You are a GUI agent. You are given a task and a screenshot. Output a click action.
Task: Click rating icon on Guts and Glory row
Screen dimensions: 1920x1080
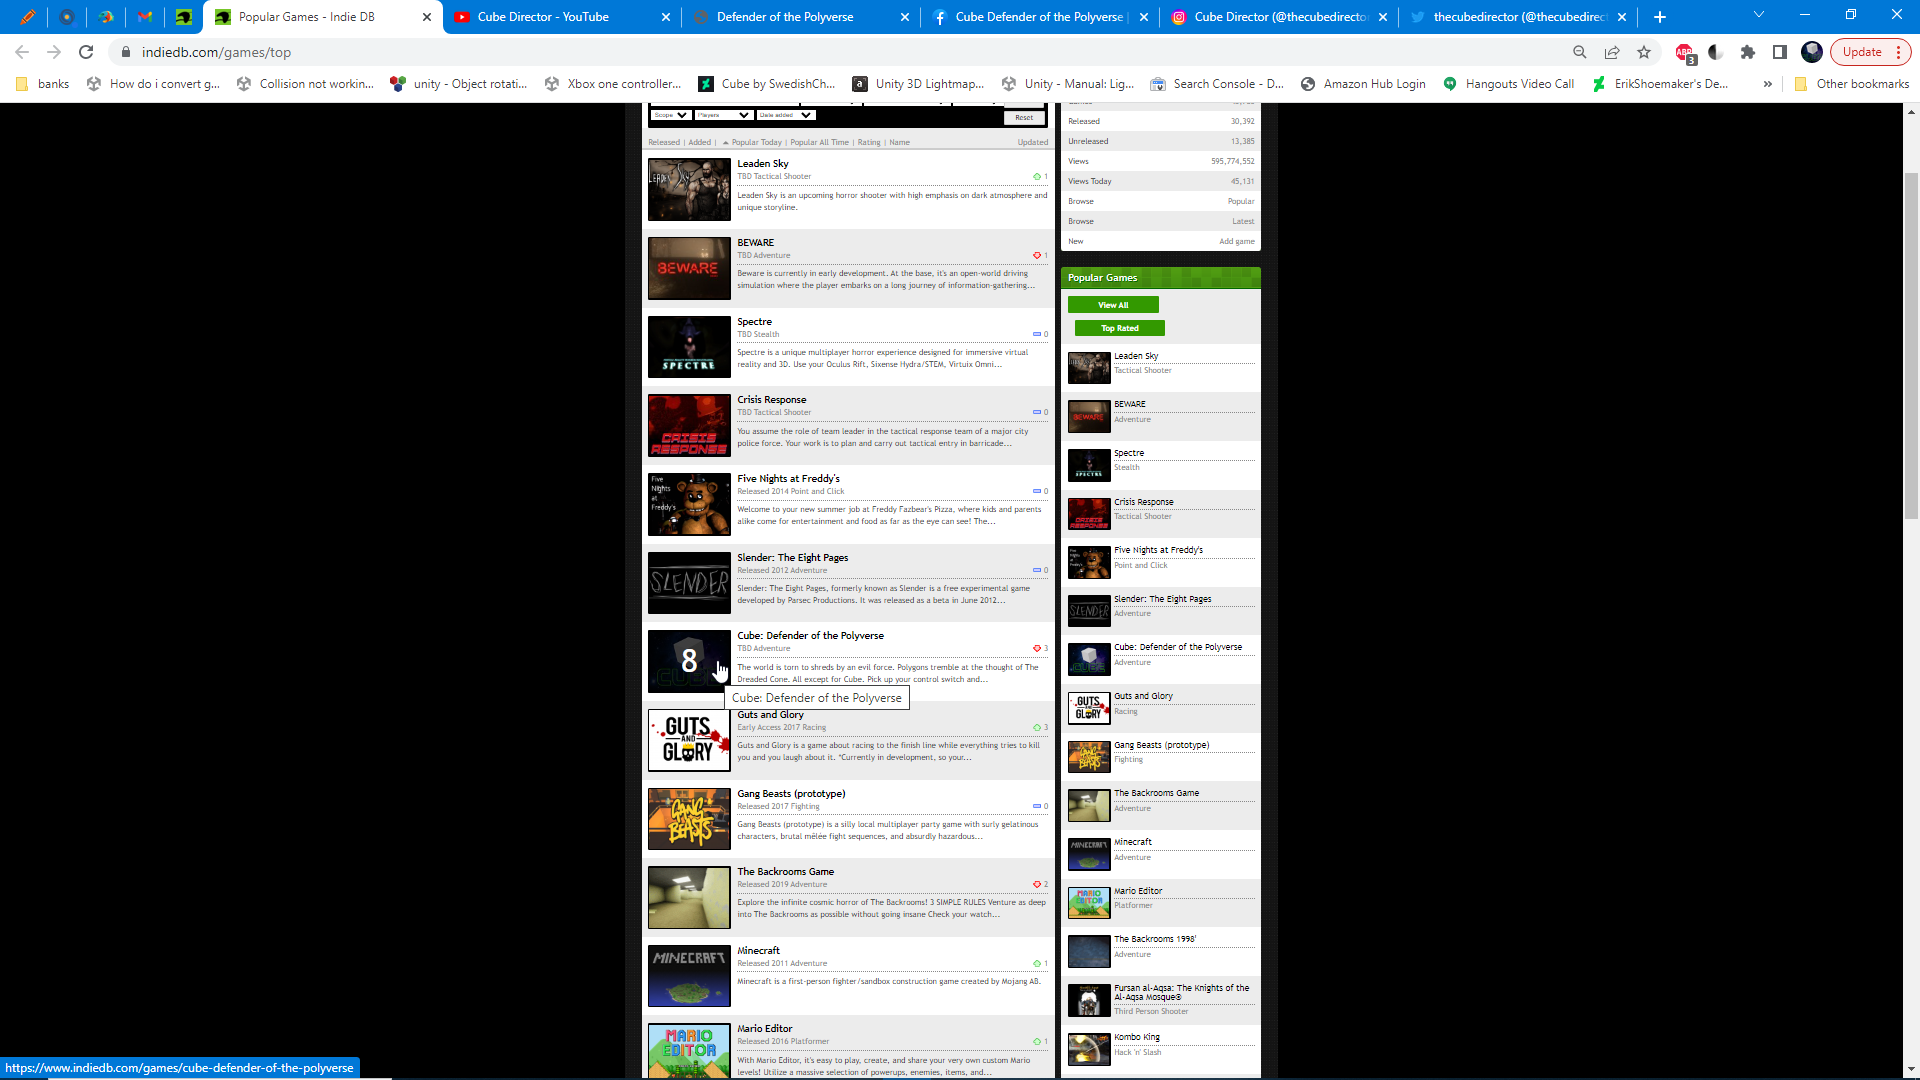pos(1037,727)
